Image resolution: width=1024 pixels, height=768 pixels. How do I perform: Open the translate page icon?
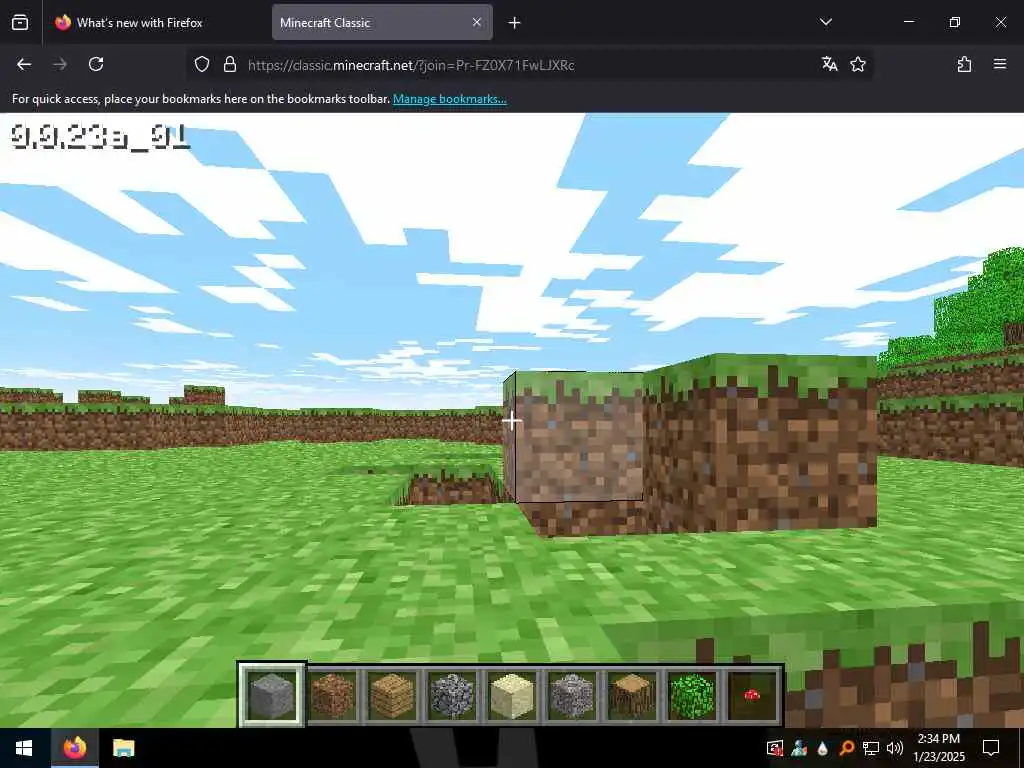click(x=829, y=64)
